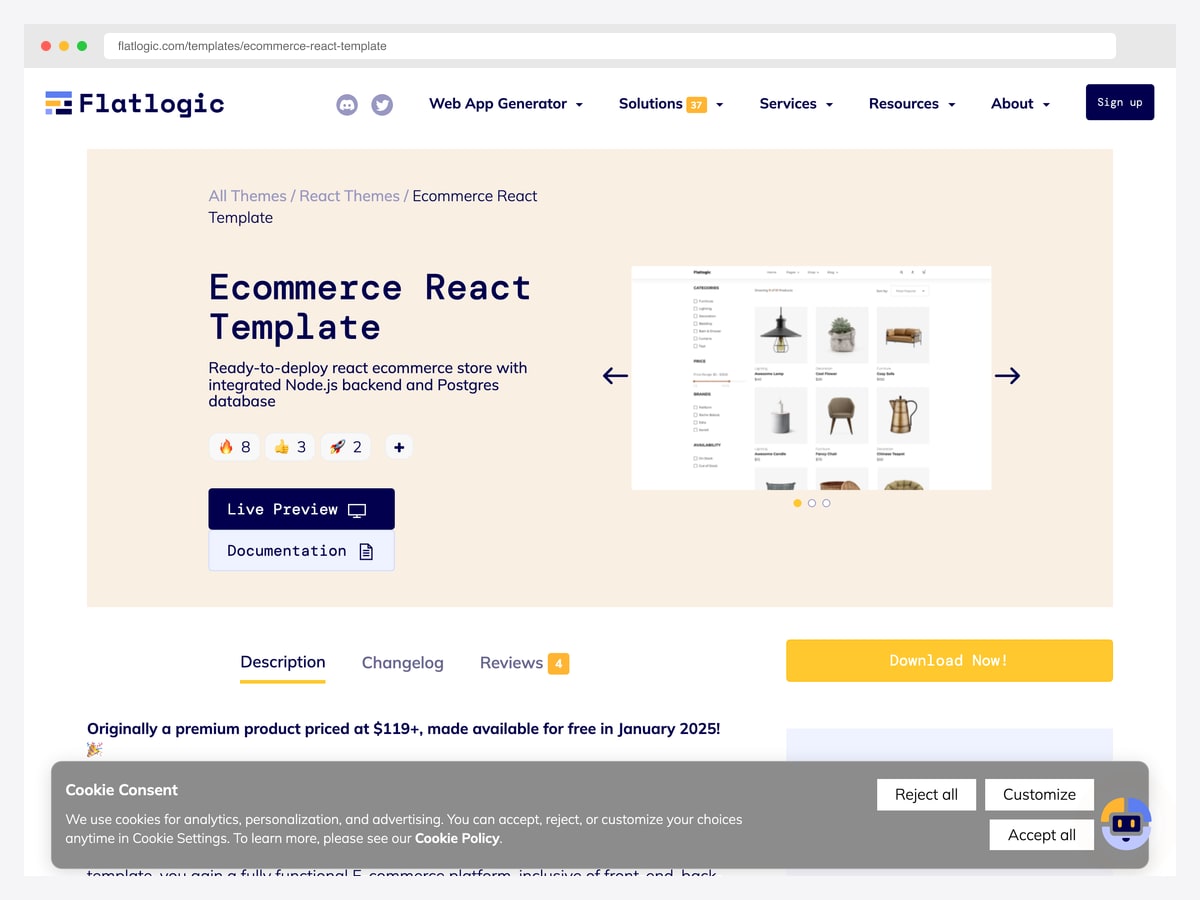Click the ecommerce template screenshot preview
Viewport: 1200px width, 900px height.
[x=811, y=378]
